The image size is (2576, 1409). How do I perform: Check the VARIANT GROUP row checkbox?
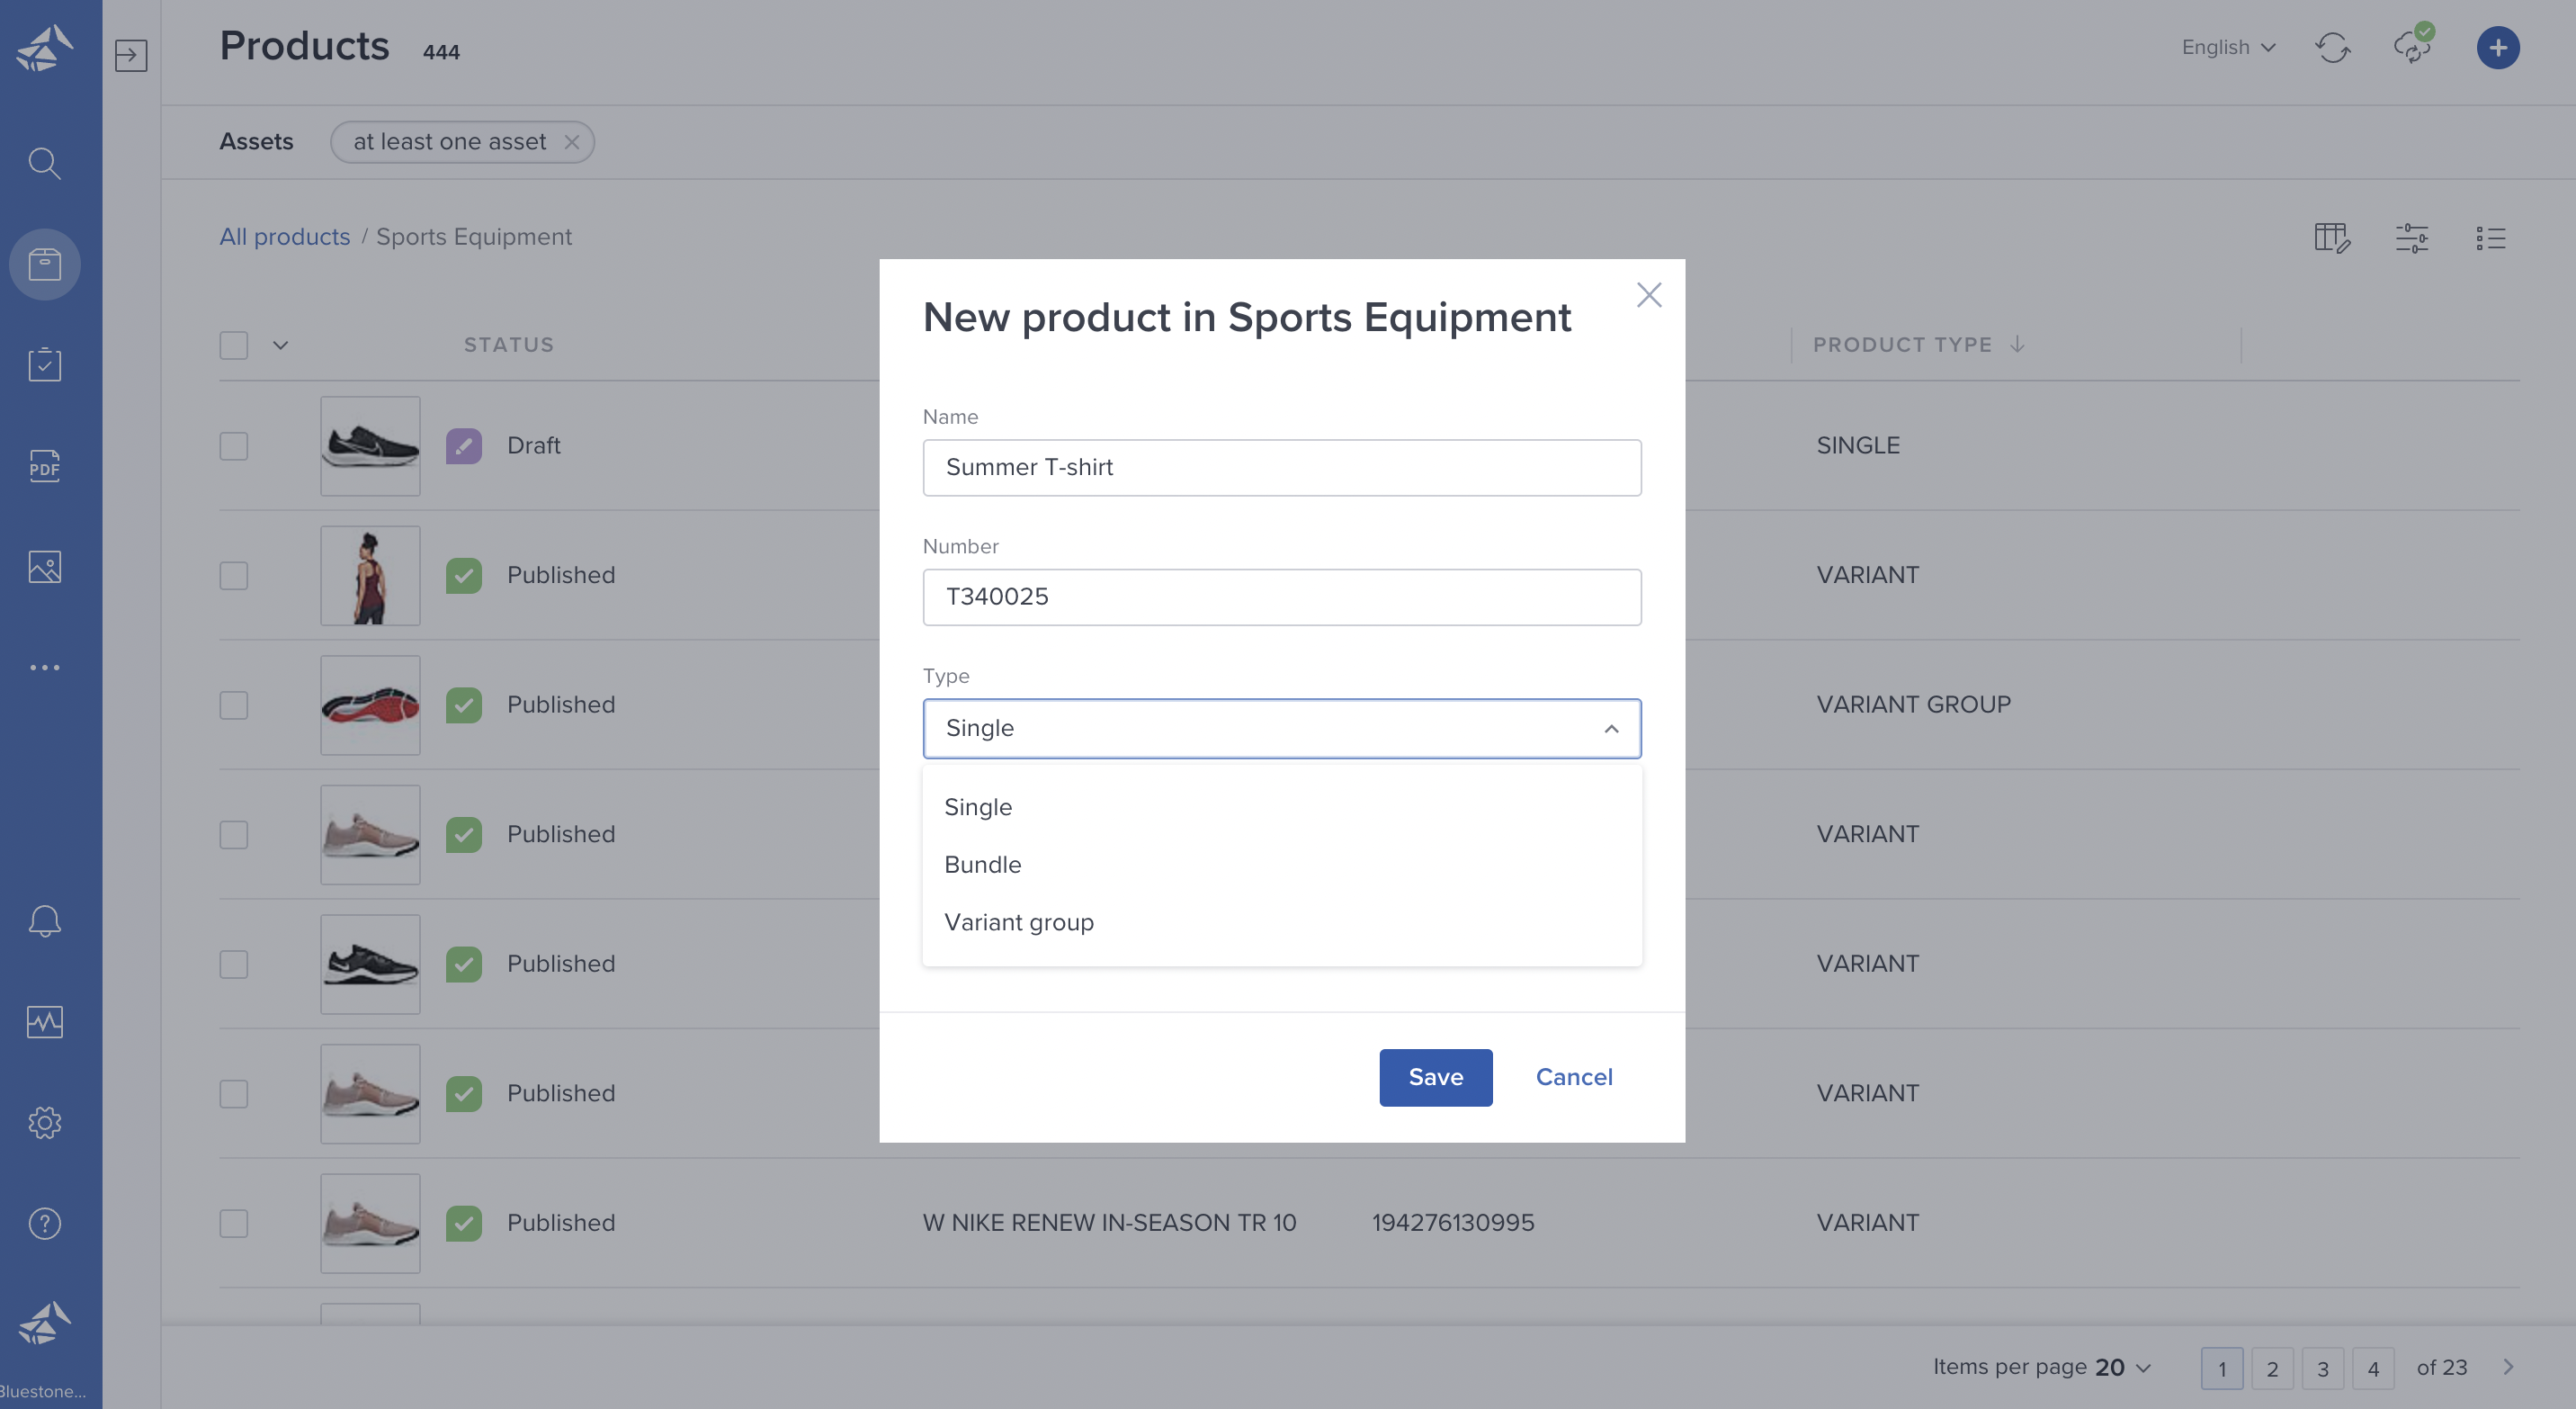tap(234, 705)
